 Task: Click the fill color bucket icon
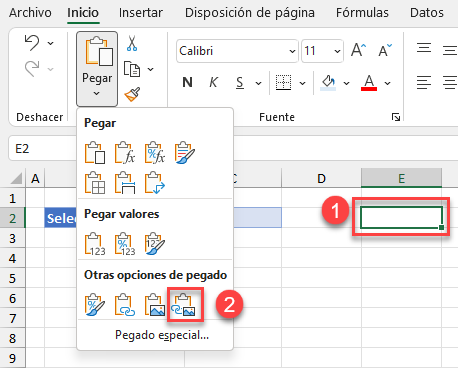pyautogui.click(x=328, y=82)
